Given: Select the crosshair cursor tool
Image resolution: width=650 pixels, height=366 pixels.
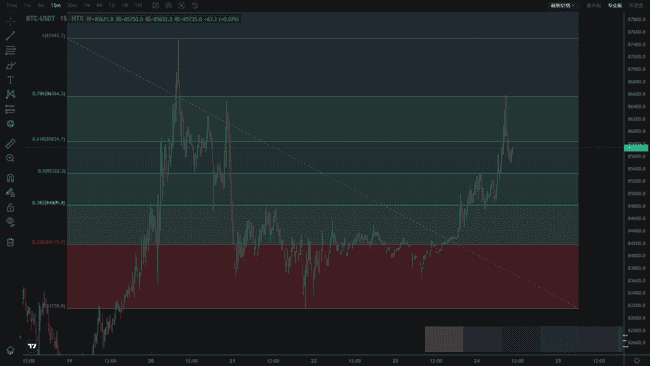Looking at the screenshot, I should 10,21.
